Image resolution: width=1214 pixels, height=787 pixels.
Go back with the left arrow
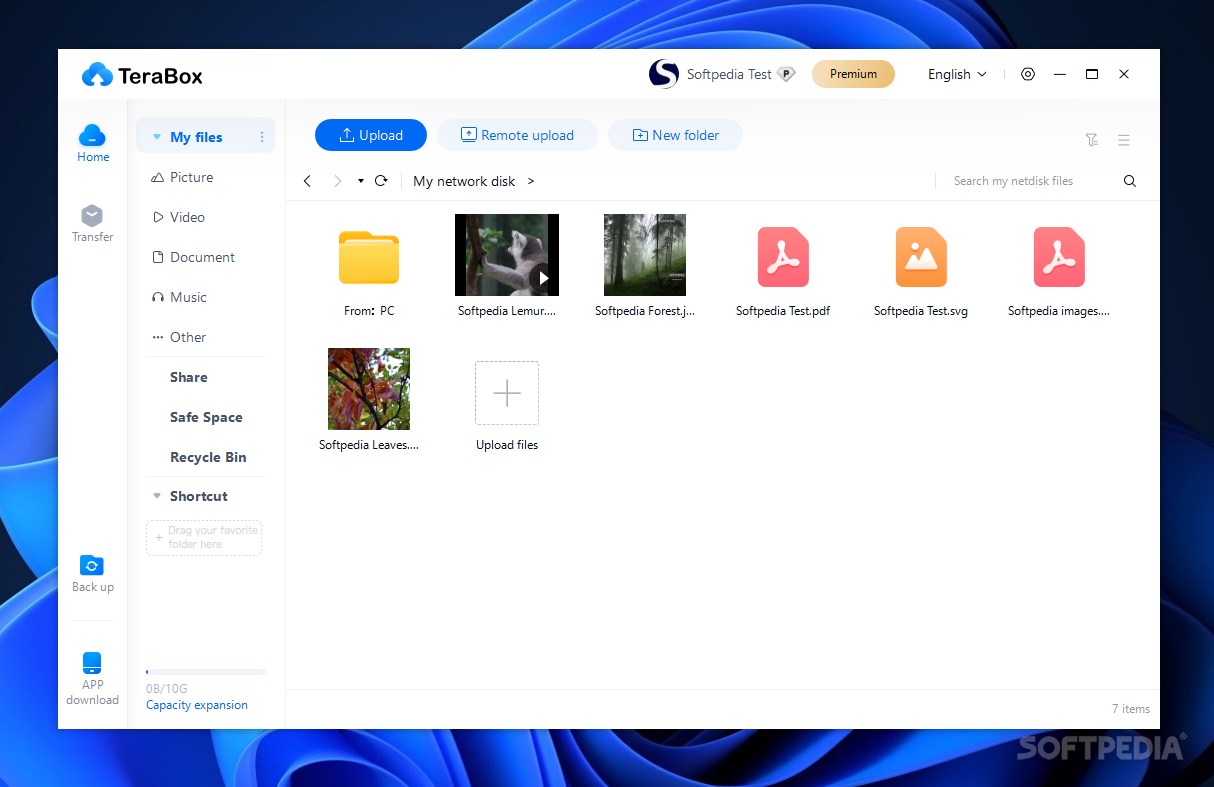click(308, 181)
